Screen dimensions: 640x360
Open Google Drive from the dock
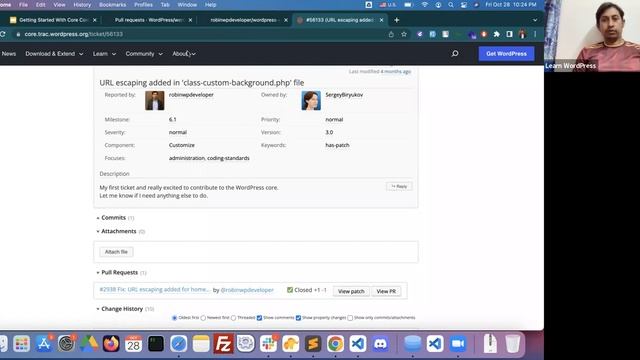89,344
